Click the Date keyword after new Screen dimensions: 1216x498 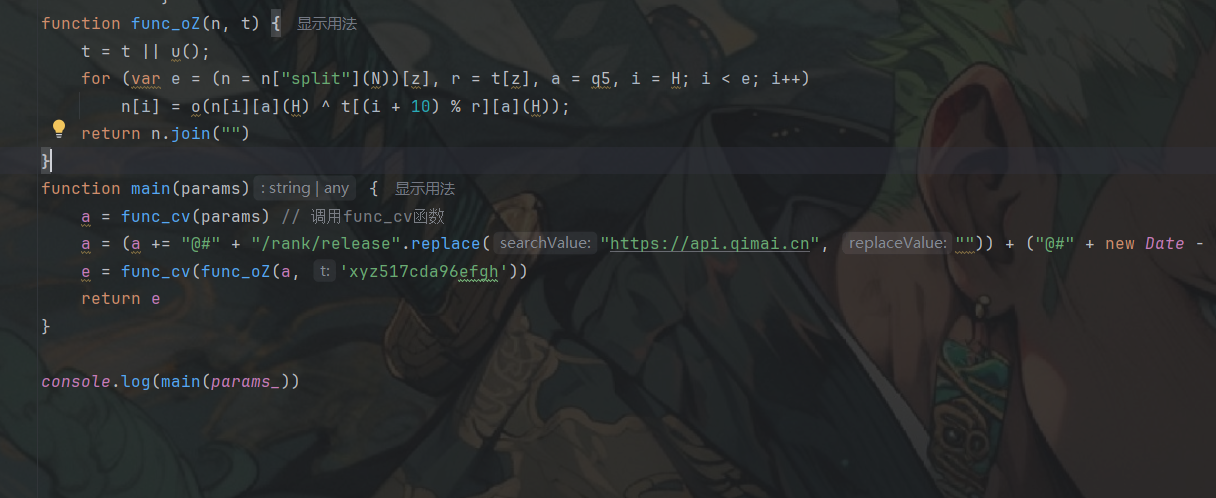coord(1165,243)
